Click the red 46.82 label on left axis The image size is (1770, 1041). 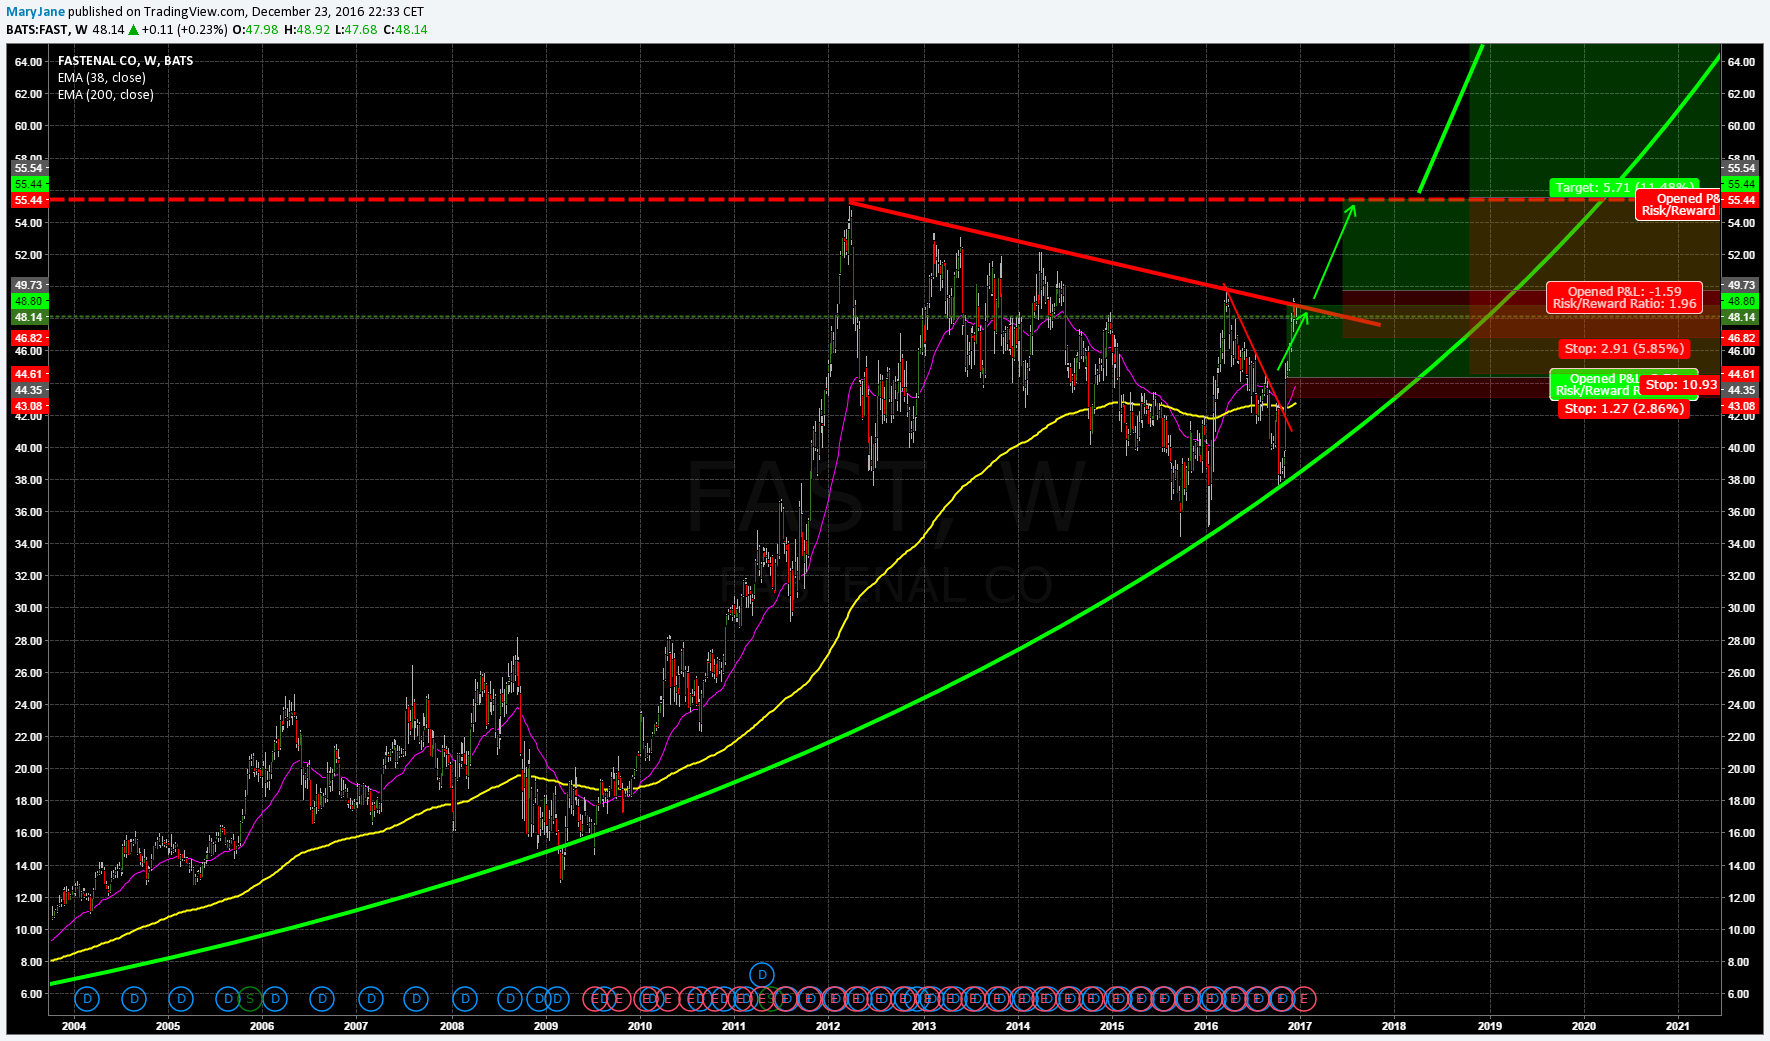(28, 338)
